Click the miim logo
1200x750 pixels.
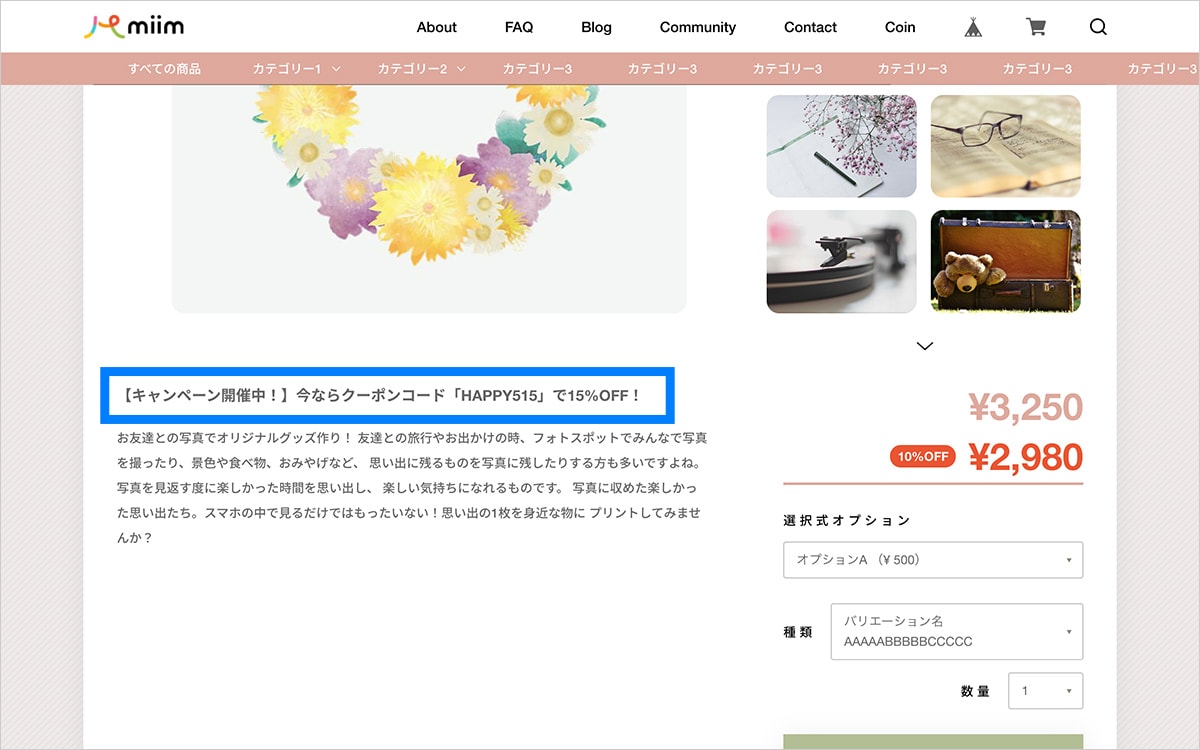click(133, 27)
